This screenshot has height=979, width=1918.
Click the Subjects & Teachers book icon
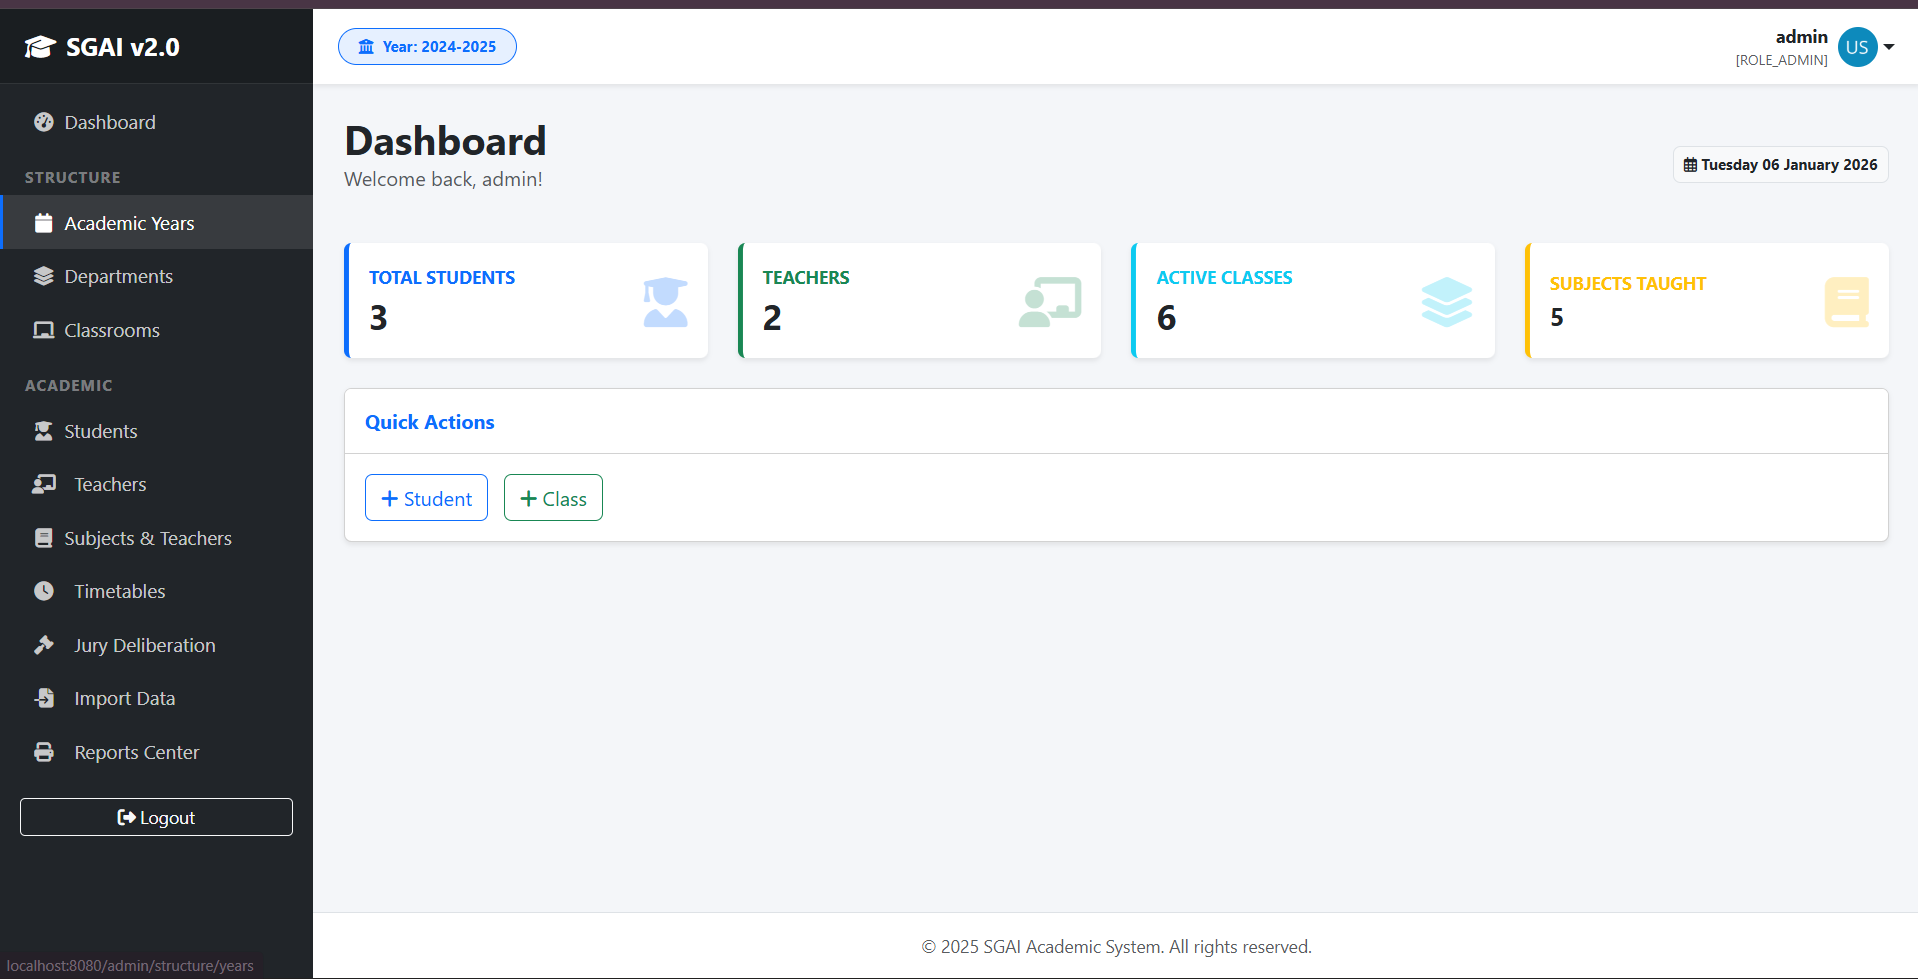click(x=43, y=538)
